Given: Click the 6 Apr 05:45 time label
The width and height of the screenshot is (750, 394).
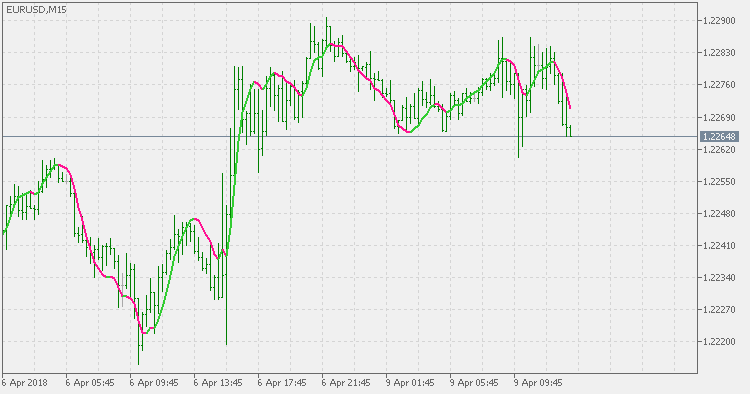Looking at the screenshot, I should coord(90,383).
